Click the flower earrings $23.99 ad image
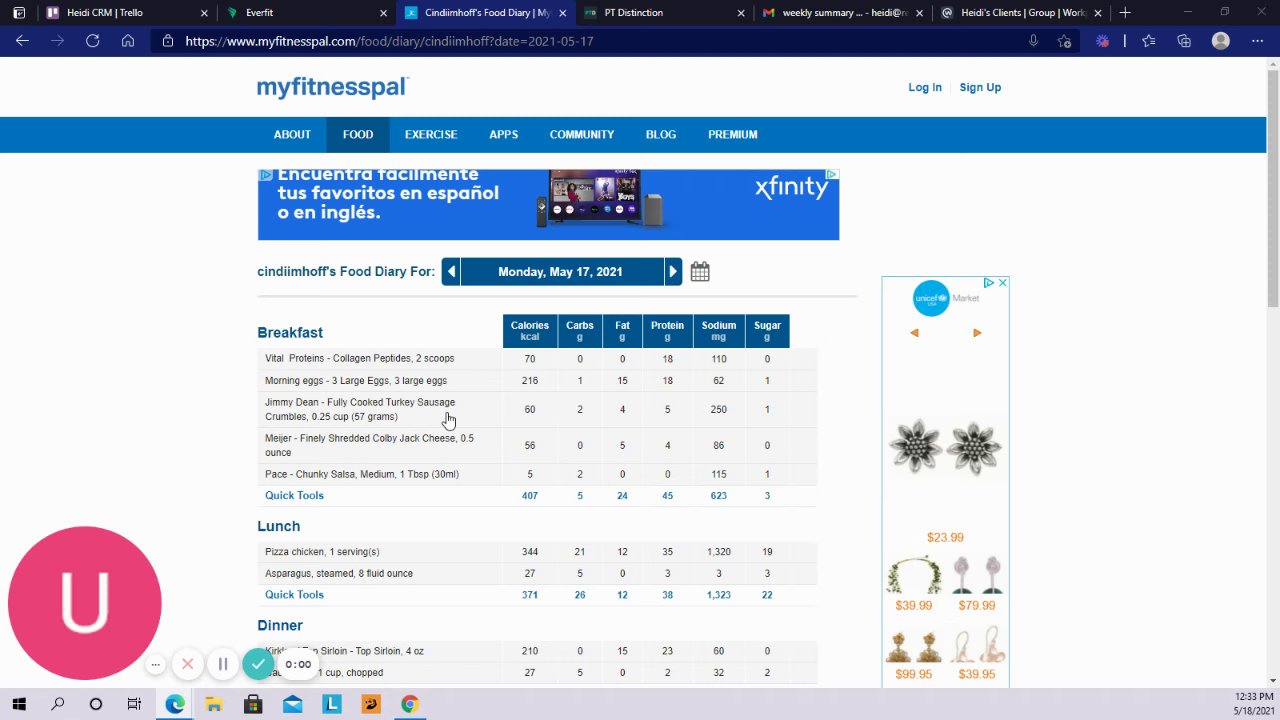Viewport: 1280px width, 720px height. pyautogui.click(x=945, y=447)
